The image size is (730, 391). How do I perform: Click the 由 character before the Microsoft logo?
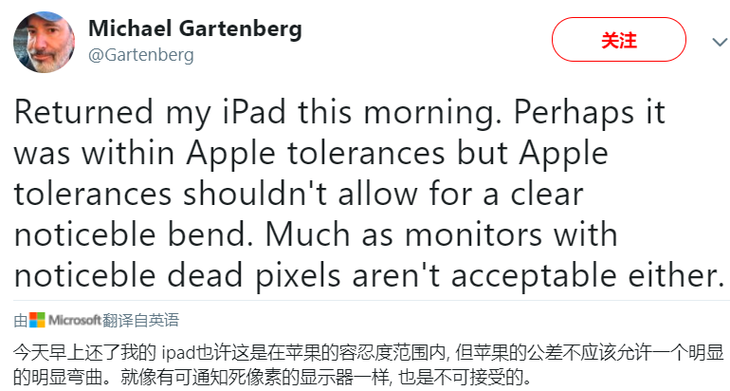(20, 320)
